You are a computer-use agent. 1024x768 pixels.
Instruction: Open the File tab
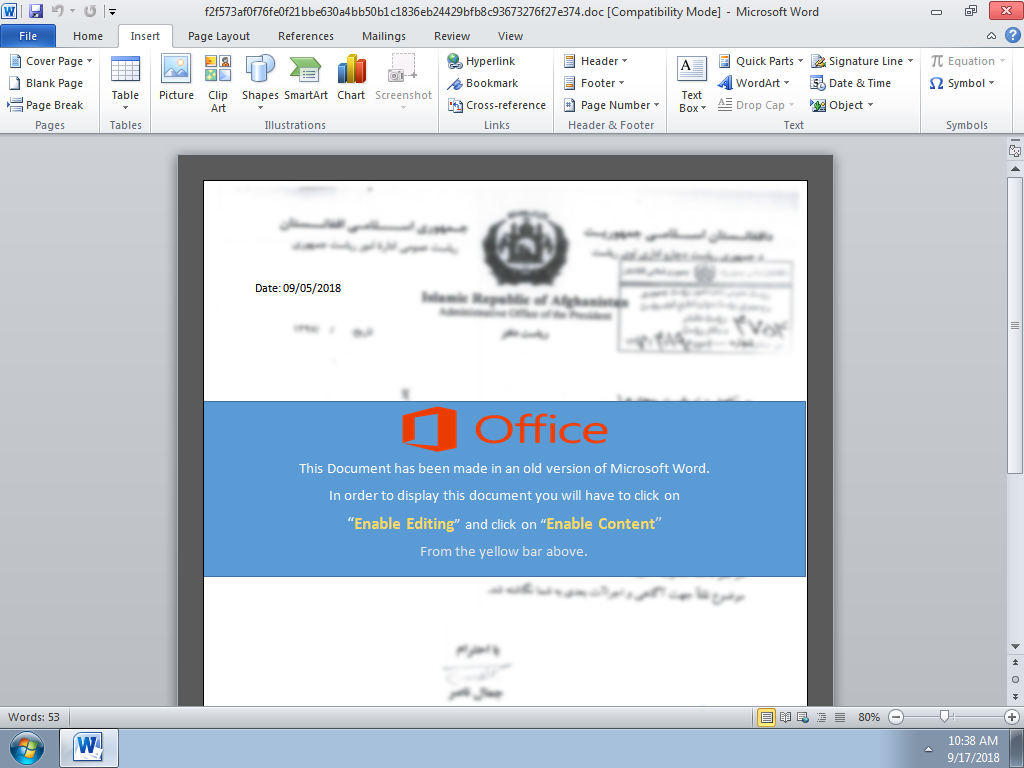pos(28,36)
